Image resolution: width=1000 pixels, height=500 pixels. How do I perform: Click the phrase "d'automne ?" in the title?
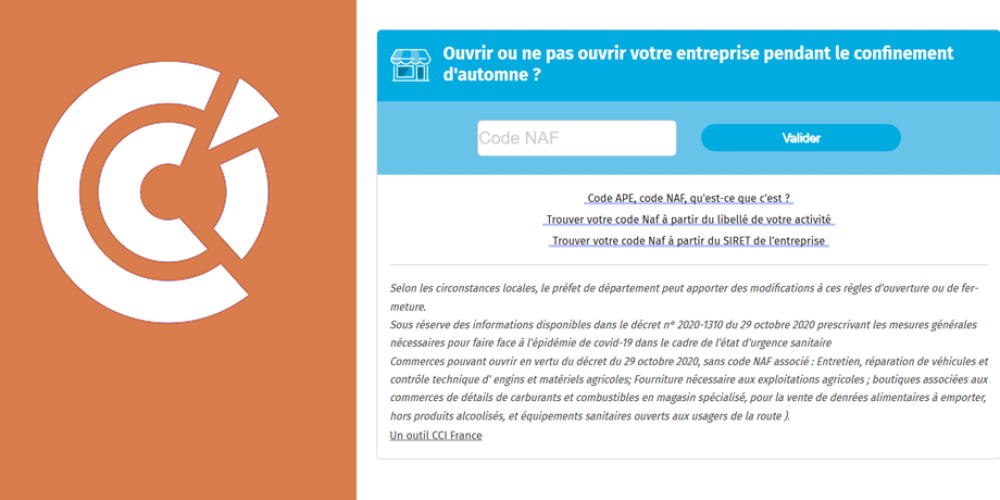tap(492, 74)
